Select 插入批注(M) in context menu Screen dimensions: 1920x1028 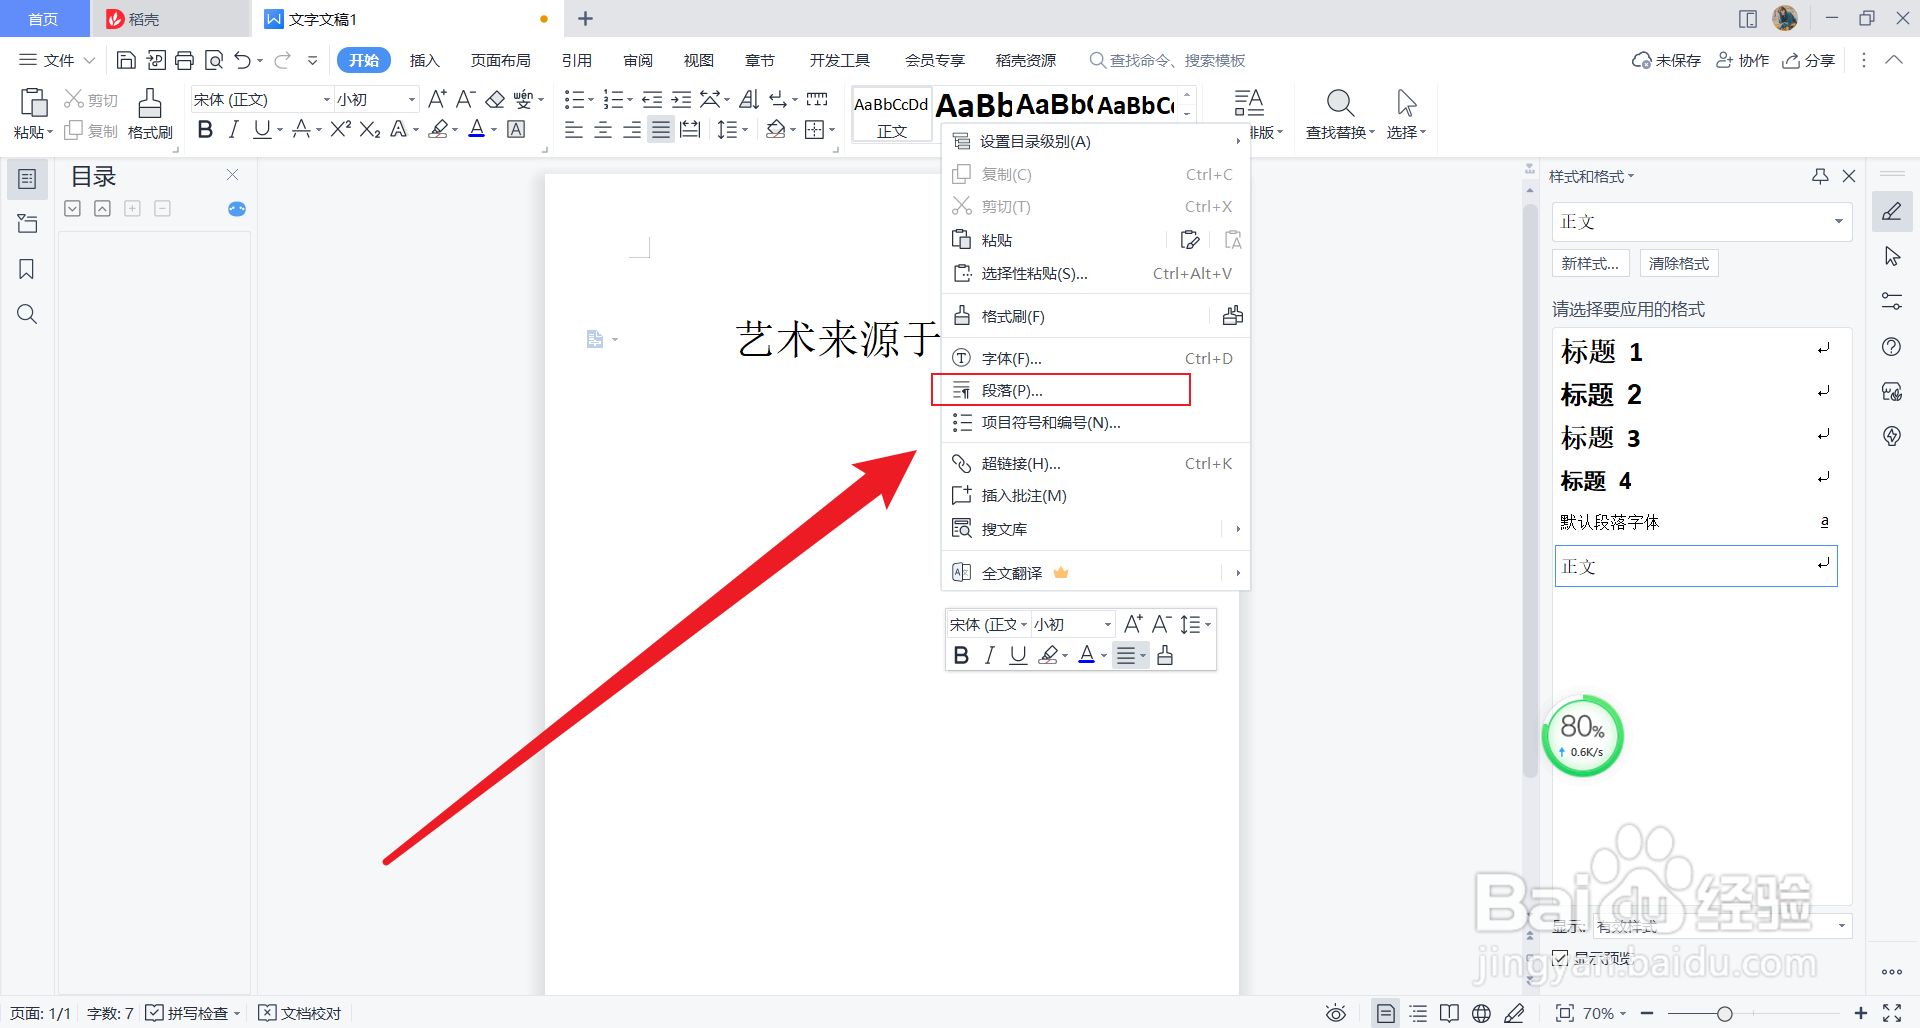click(1095, 495)
